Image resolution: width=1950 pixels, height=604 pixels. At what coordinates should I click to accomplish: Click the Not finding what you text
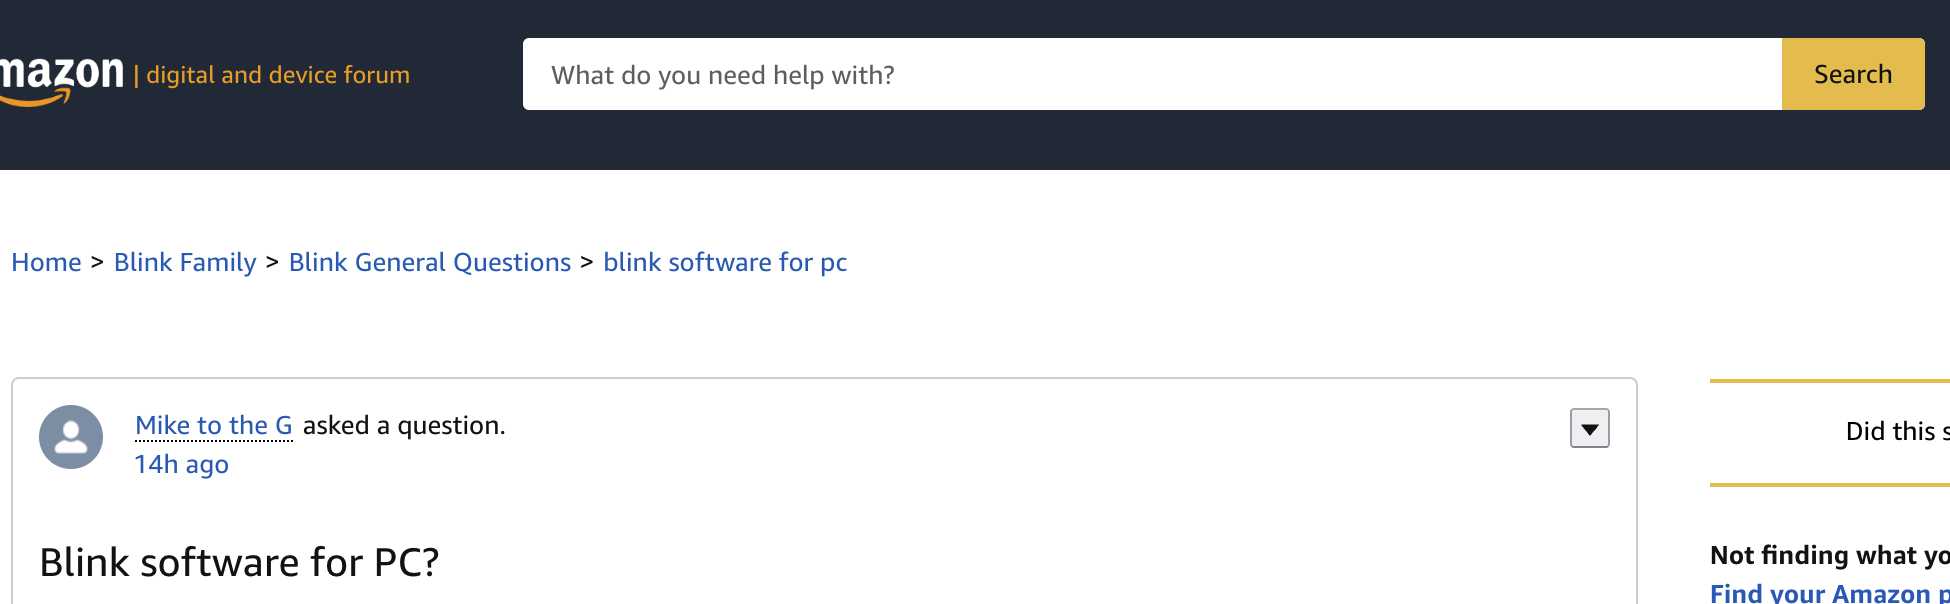tap(1828, 555)
